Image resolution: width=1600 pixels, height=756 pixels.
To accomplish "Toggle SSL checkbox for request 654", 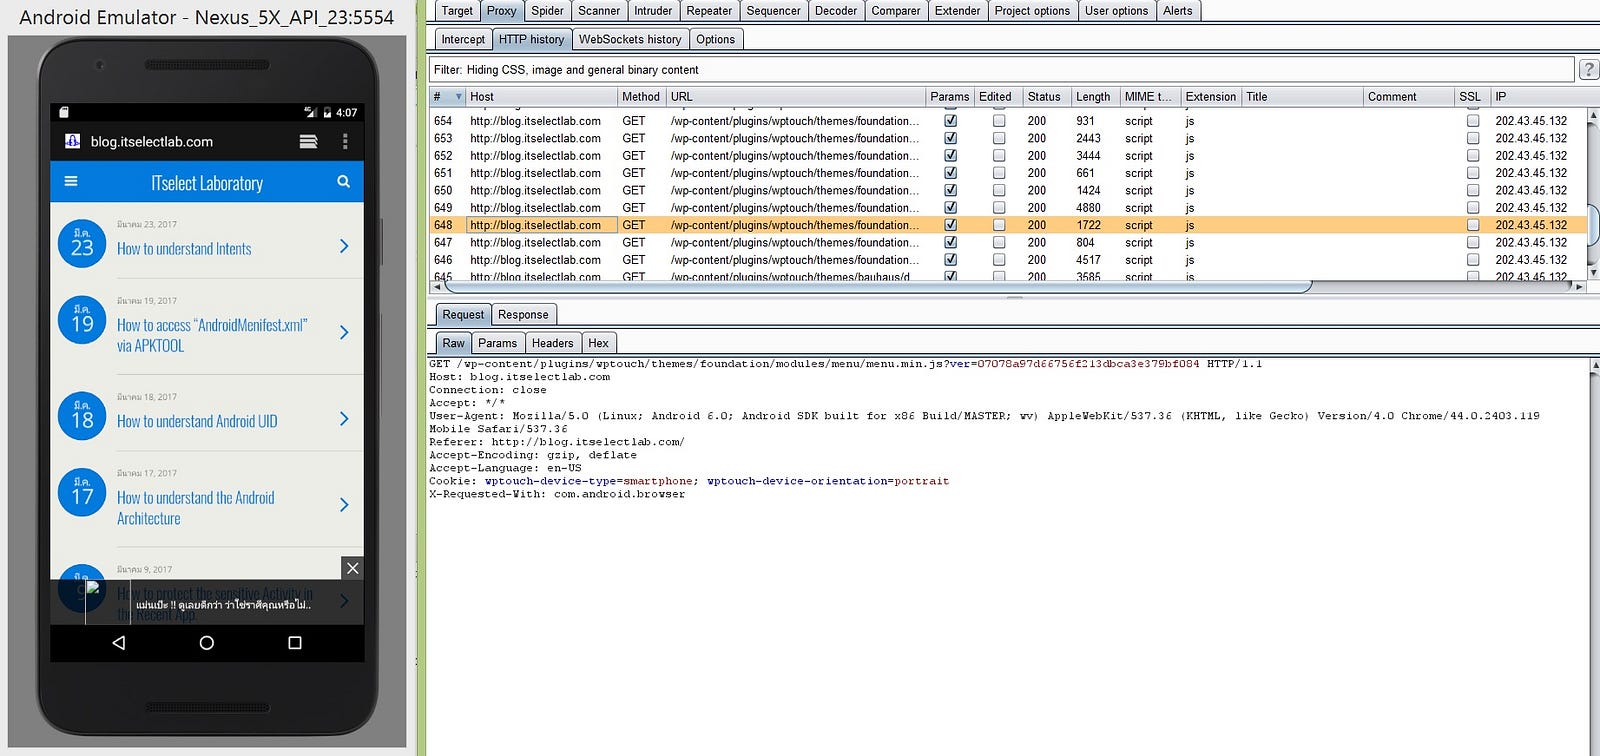I will [1473, 121].
